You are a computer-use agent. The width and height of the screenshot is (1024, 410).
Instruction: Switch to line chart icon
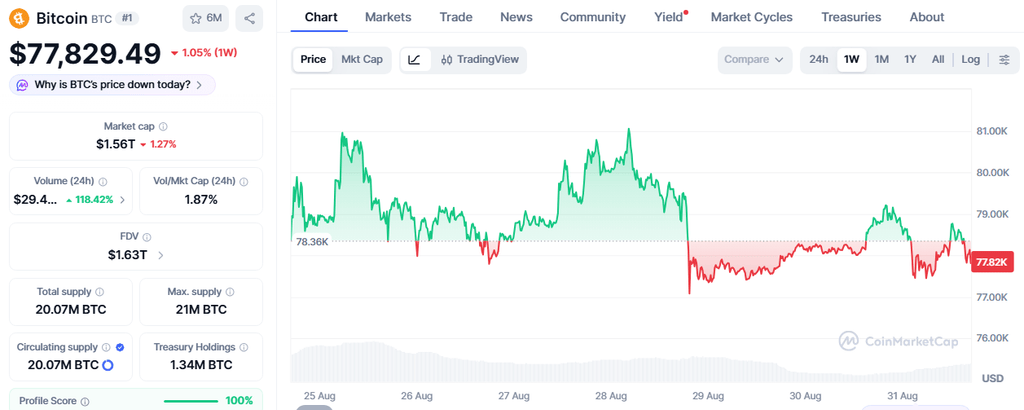point(414,60)
